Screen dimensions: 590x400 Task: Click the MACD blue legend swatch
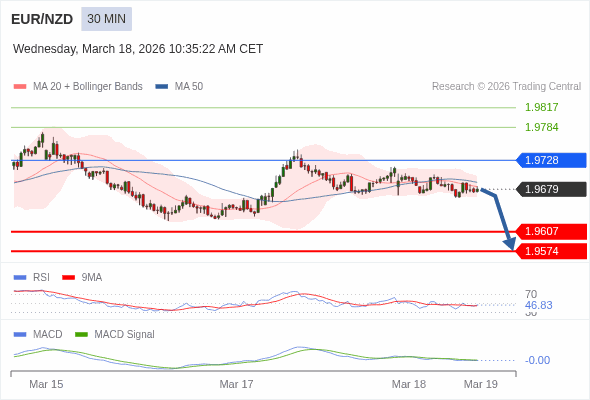click(20, 335)
